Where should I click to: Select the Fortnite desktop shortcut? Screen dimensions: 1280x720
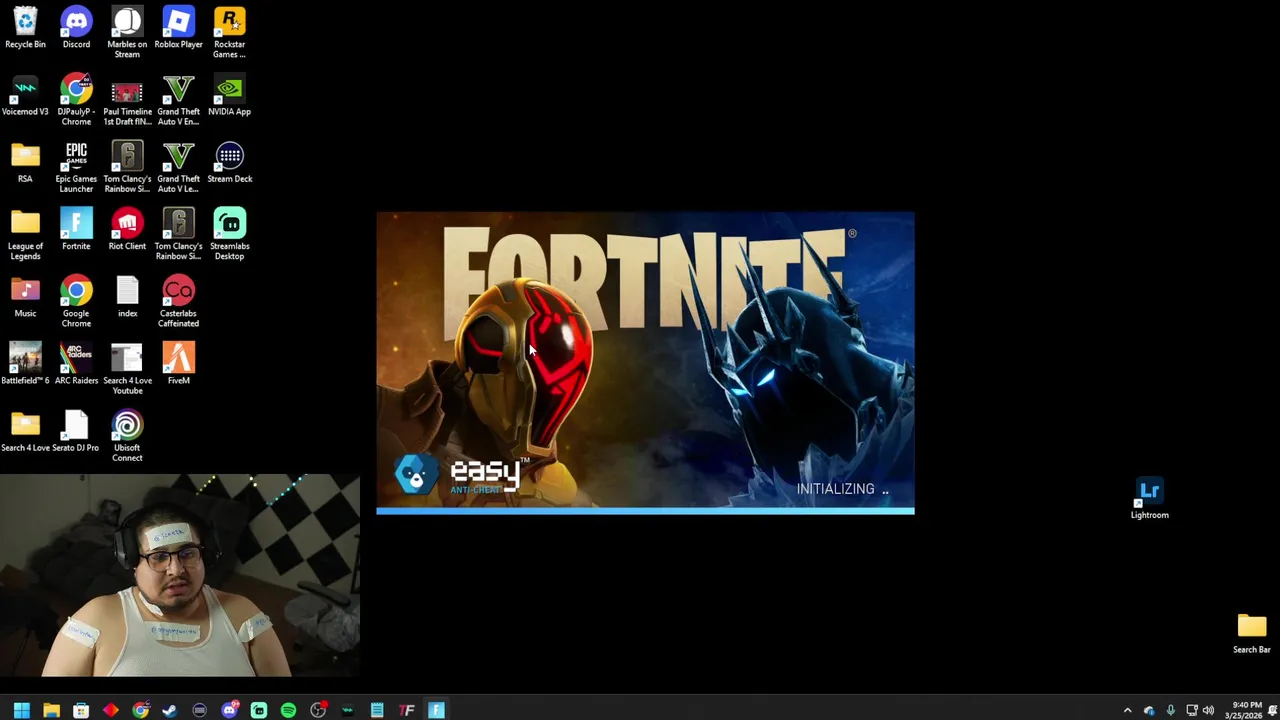click(x=76, y=229)
